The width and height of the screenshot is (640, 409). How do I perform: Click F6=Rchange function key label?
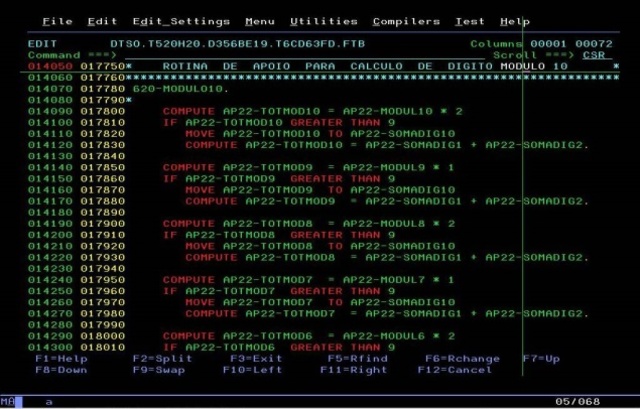pos(462,359)
